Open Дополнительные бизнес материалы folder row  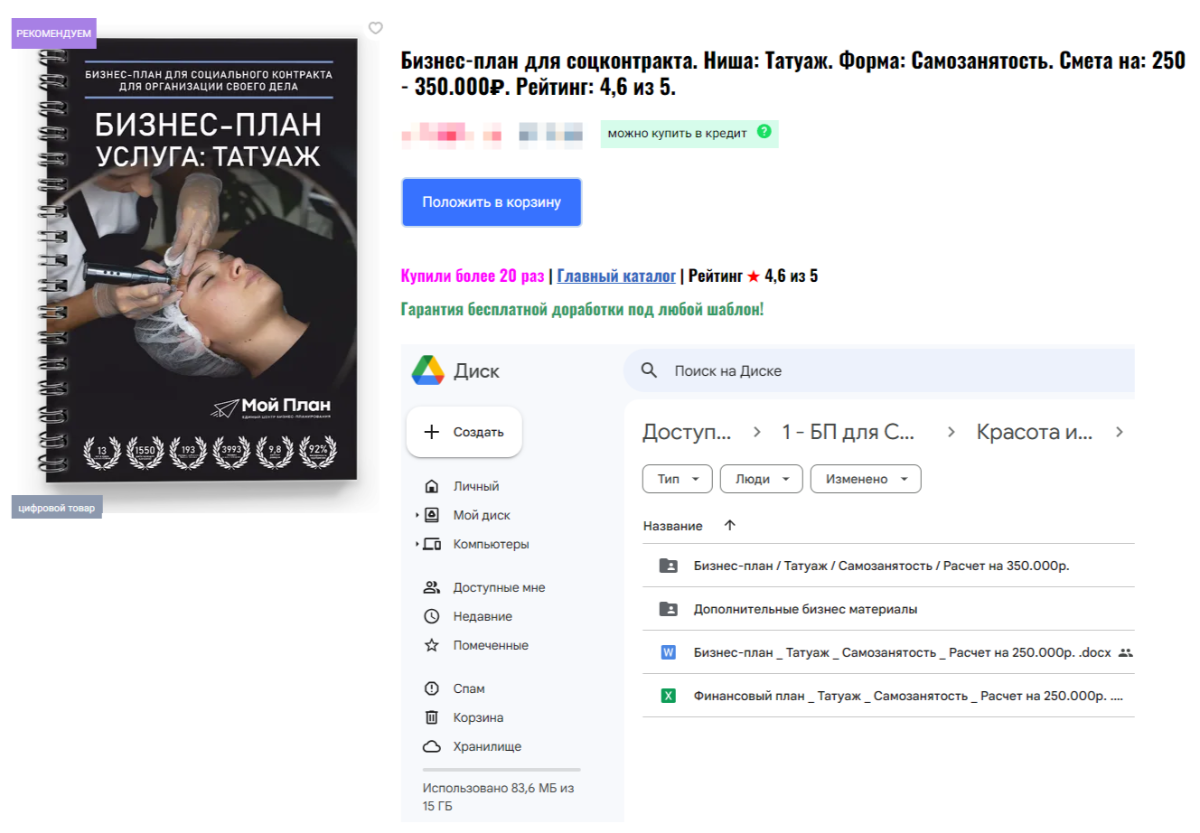(888, 609)
